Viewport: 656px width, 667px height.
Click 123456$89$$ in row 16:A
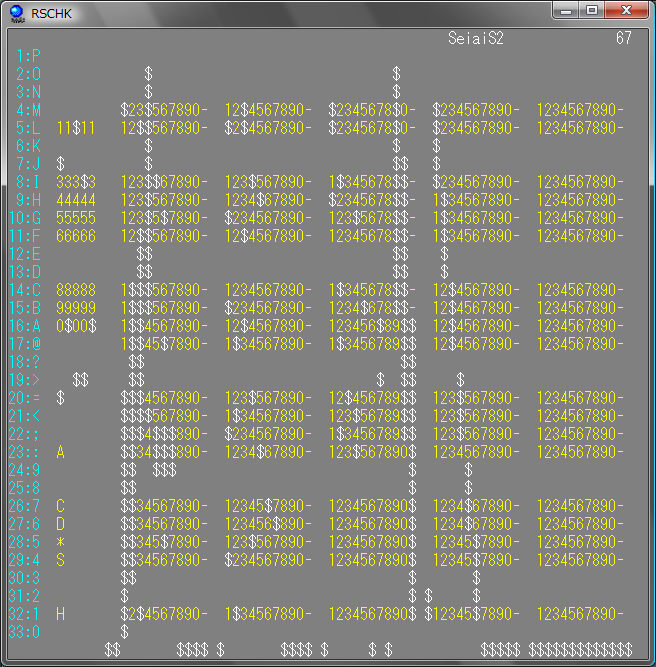point(373,326)
